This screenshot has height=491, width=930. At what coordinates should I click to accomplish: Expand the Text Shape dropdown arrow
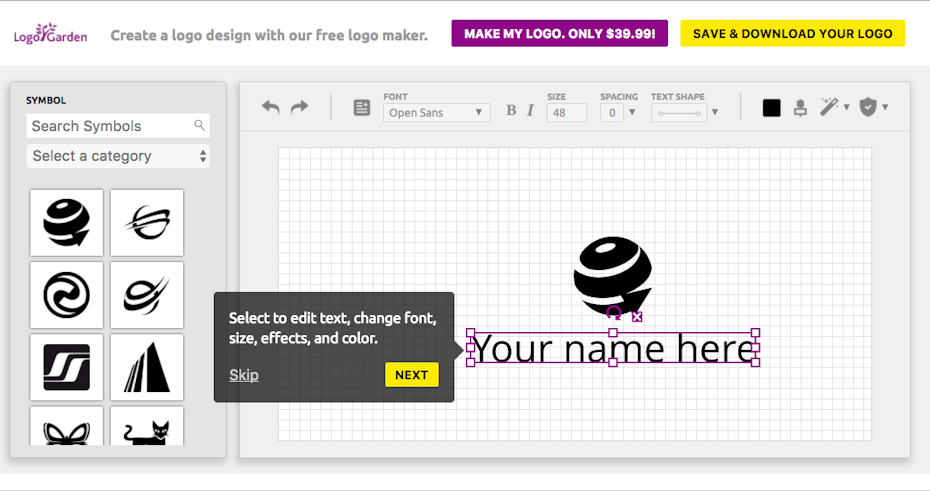pyautogui.click(x=715, y=113)
